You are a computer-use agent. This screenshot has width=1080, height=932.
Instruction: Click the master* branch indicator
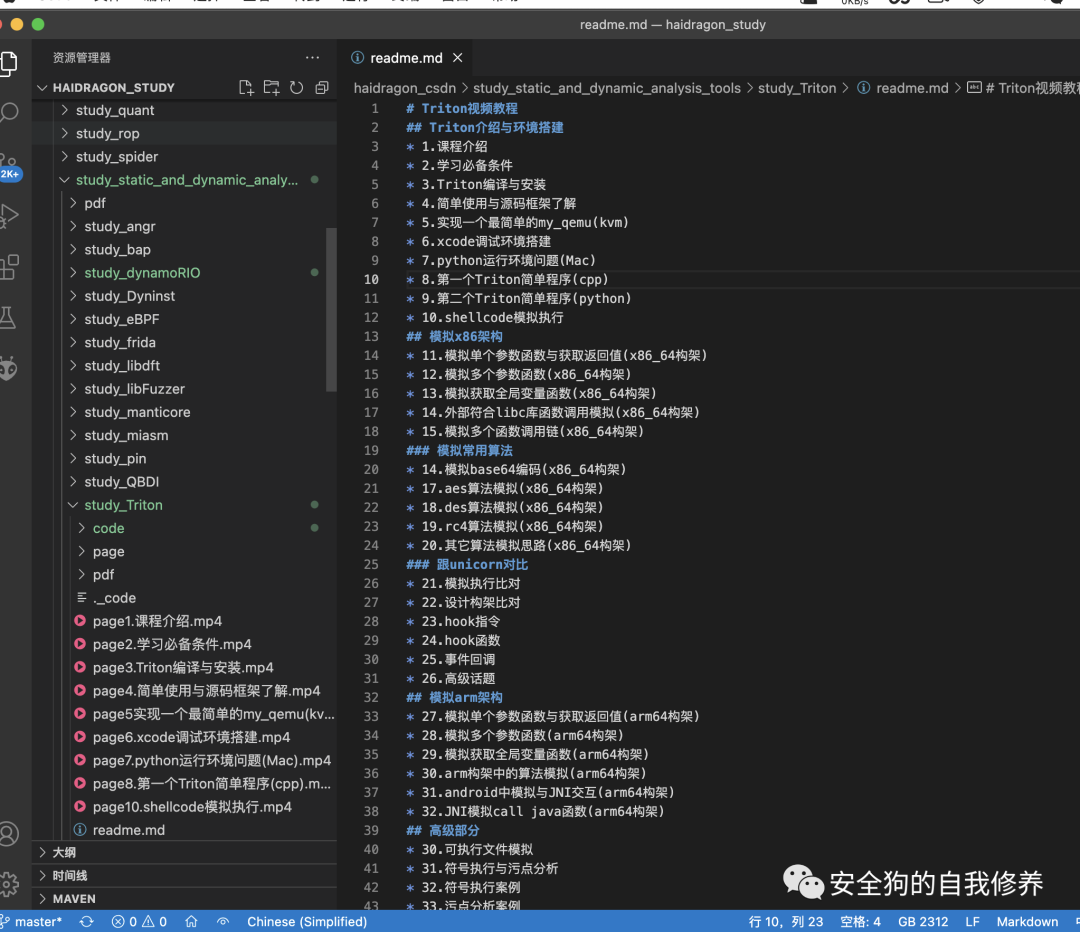tap(32, 922)
